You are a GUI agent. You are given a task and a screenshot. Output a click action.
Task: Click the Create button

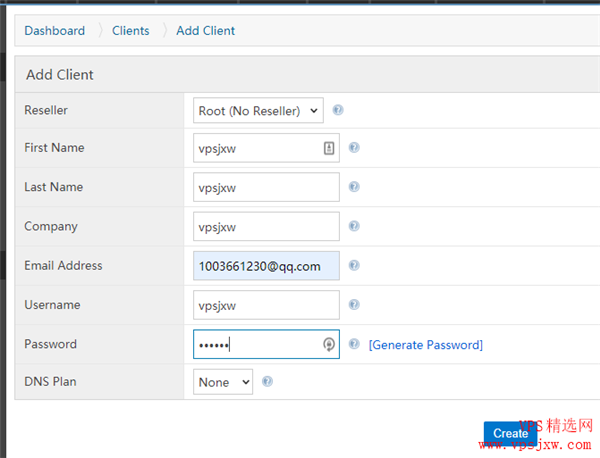click(510, 434)
